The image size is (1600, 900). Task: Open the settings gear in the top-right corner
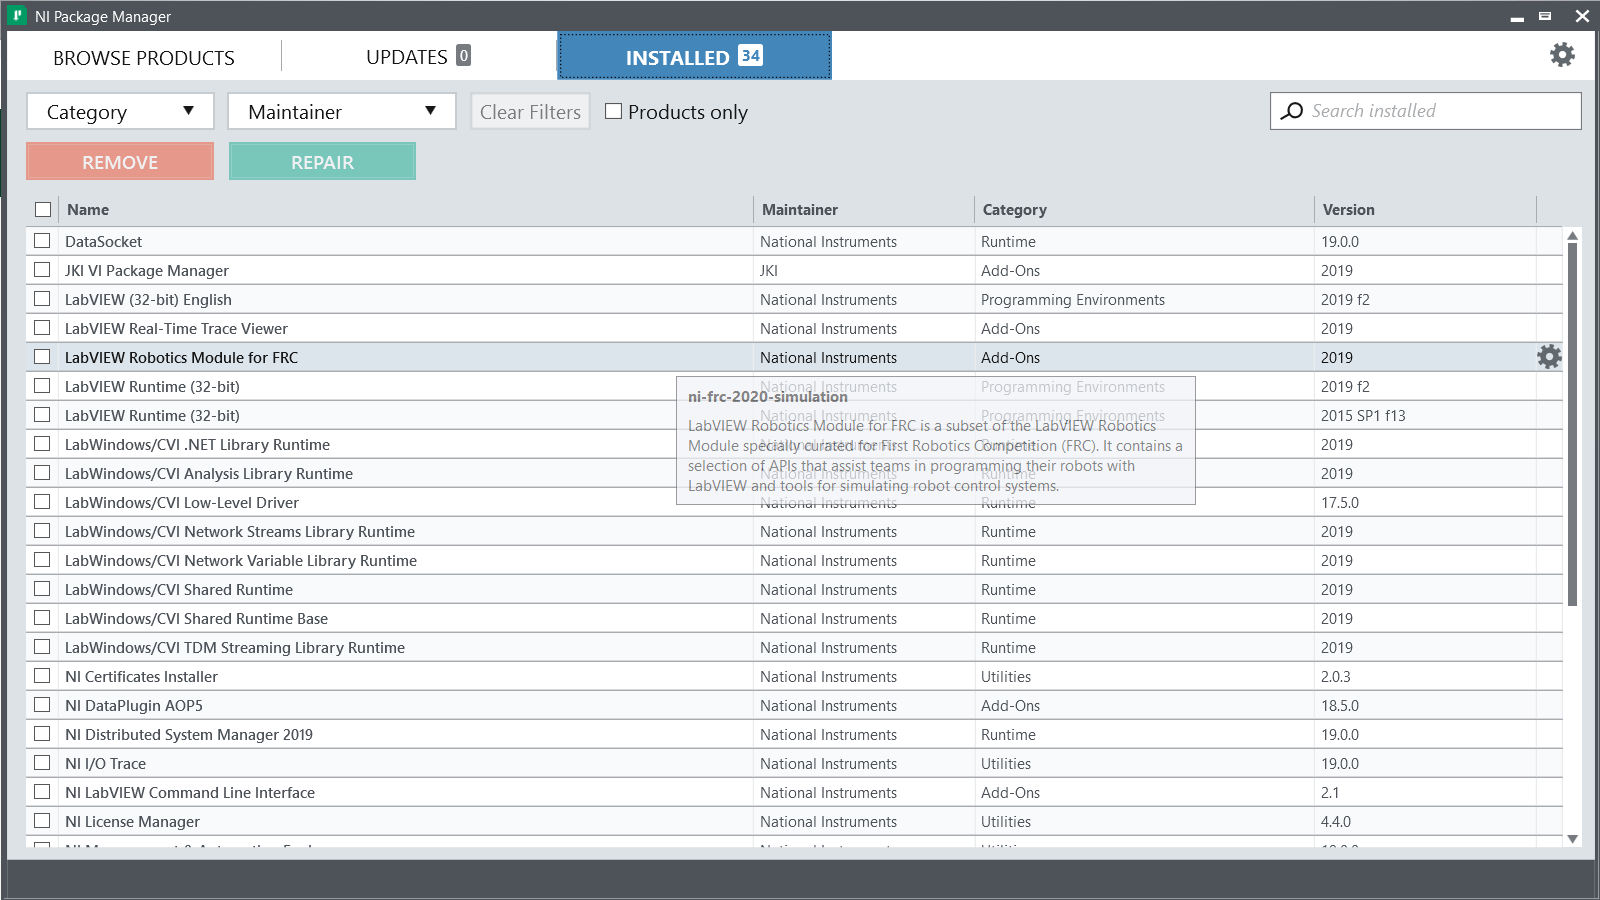click(x=1562, y=55)
